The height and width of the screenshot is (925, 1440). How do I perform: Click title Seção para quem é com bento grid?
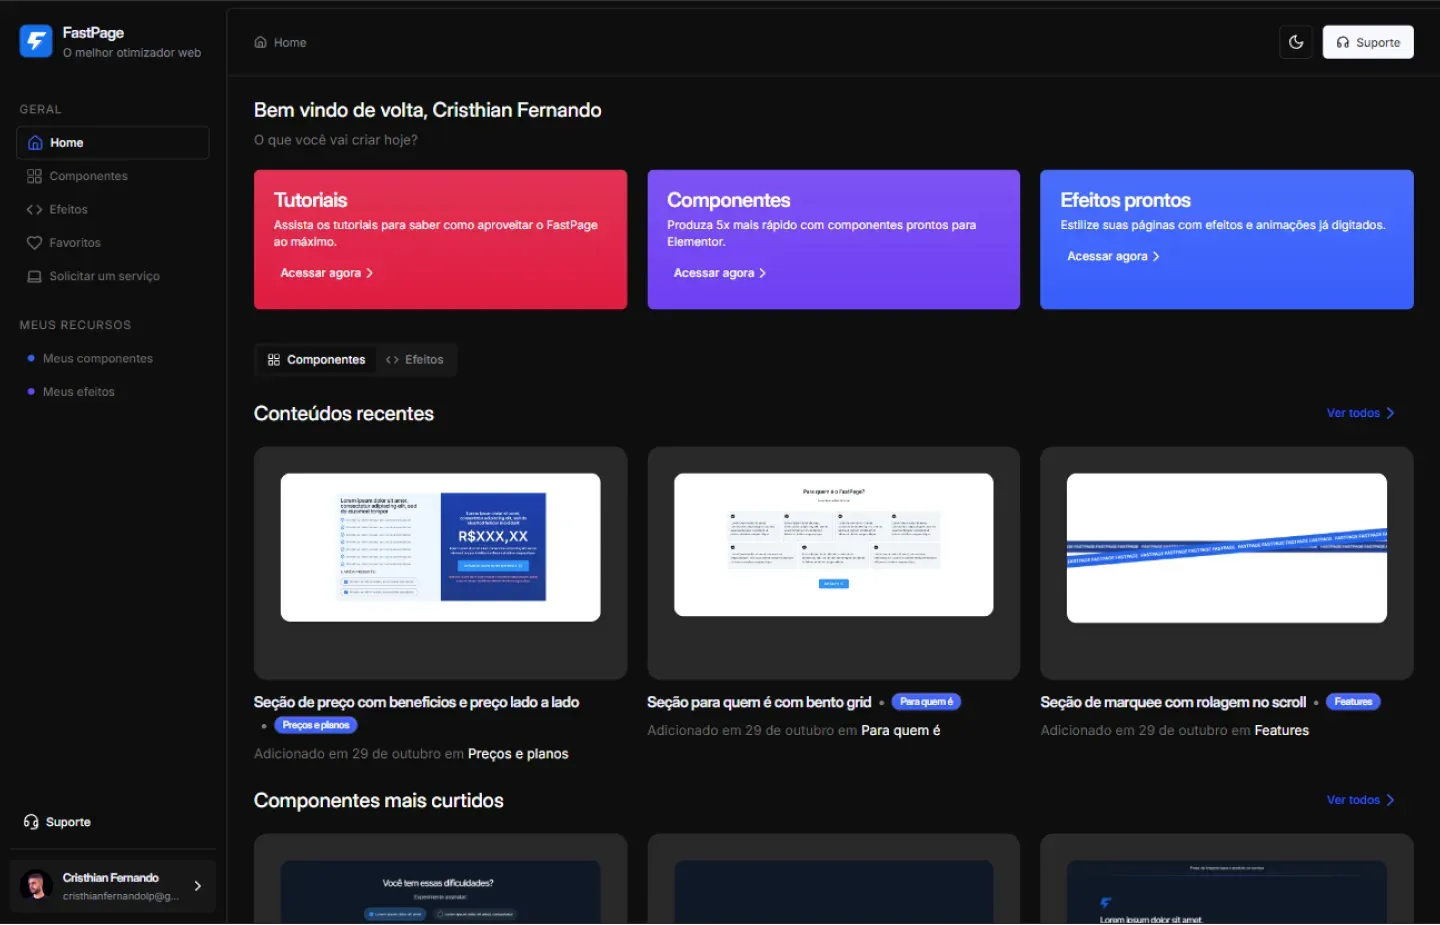click(x=759, y=703)
